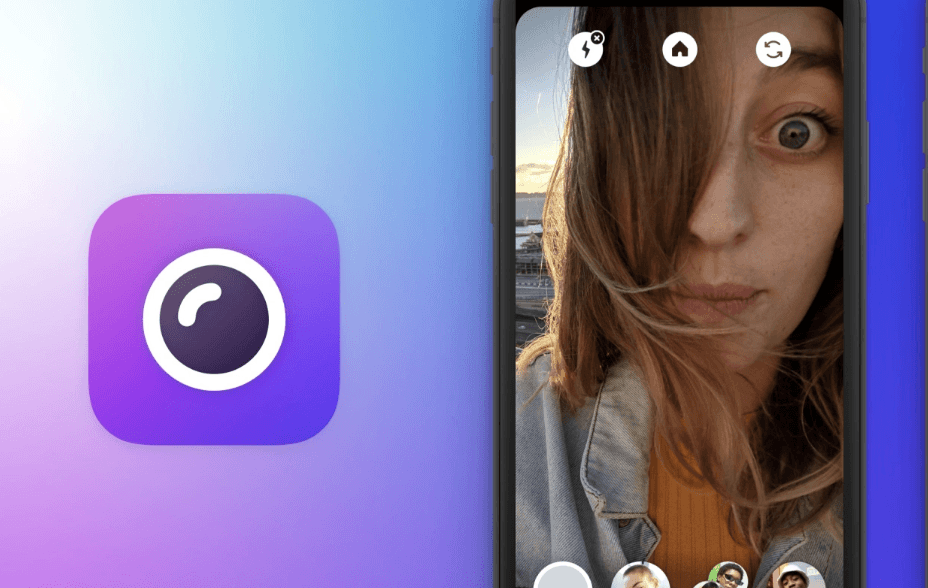Tap the woman's eye in viewfinder
928x588 pixels.
[x=795, y=135]
